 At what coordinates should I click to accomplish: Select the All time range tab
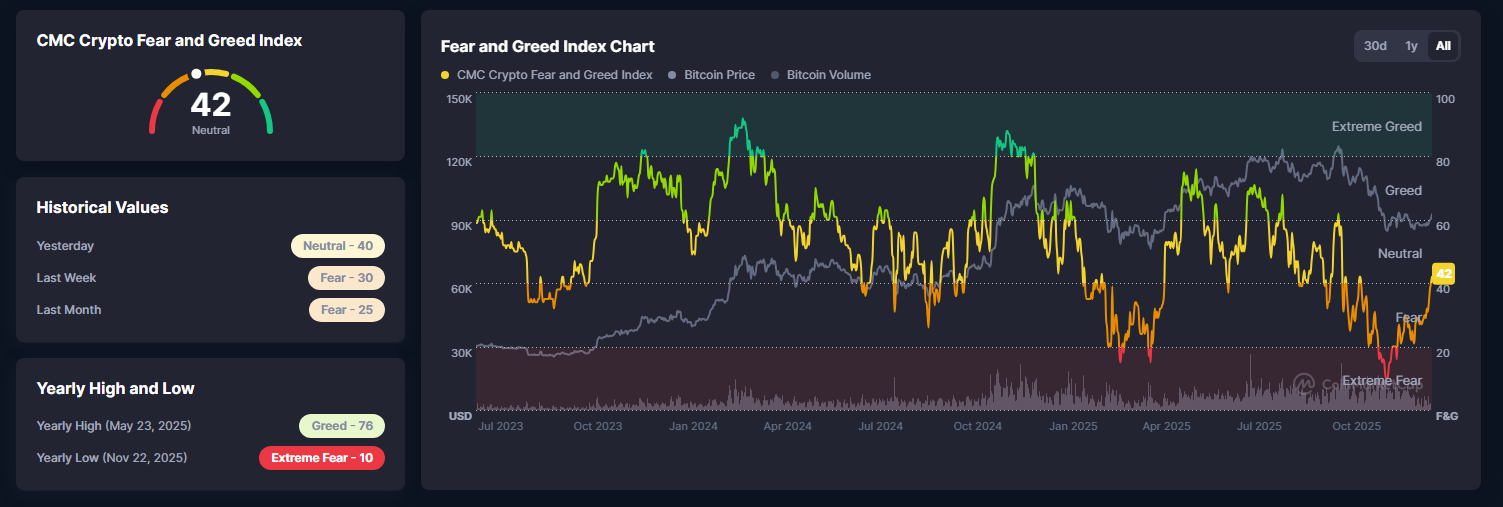pyautogui.click(x=1443, y=46)
